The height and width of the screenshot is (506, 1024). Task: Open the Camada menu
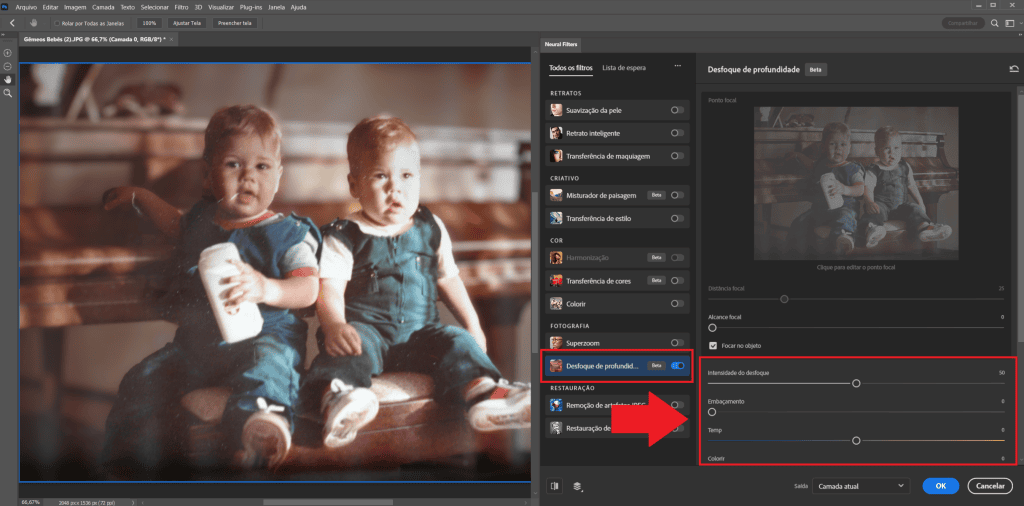[x=103, y=7]
